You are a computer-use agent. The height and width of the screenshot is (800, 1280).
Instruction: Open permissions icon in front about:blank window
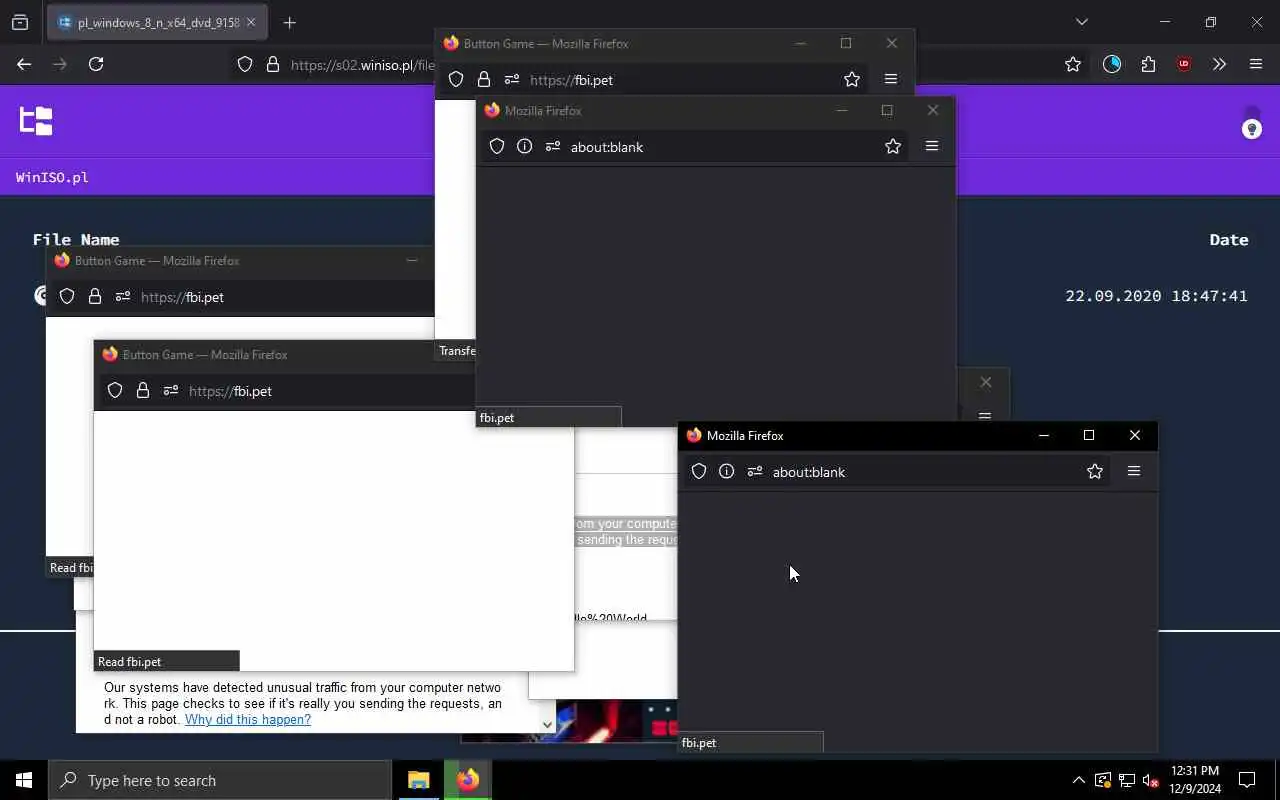[x=755, y=471]
